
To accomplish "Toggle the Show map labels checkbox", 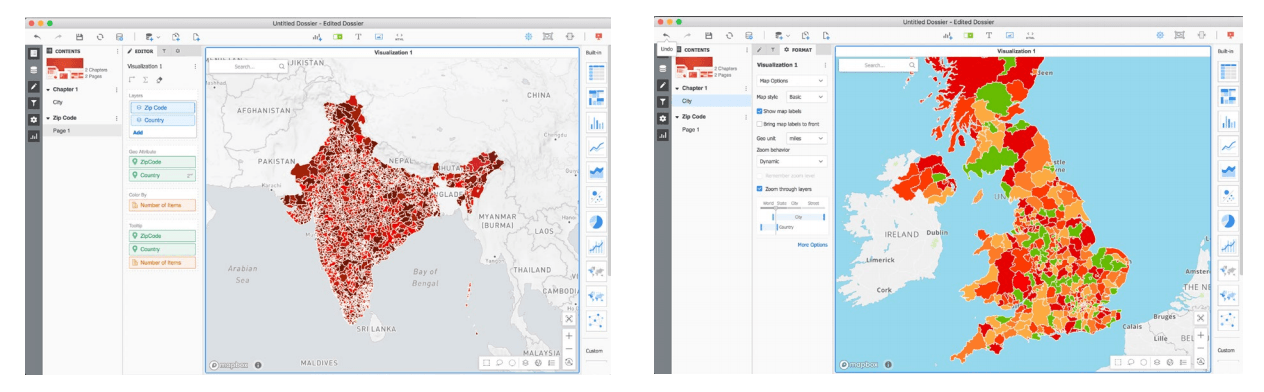I will tap(759, 110).
